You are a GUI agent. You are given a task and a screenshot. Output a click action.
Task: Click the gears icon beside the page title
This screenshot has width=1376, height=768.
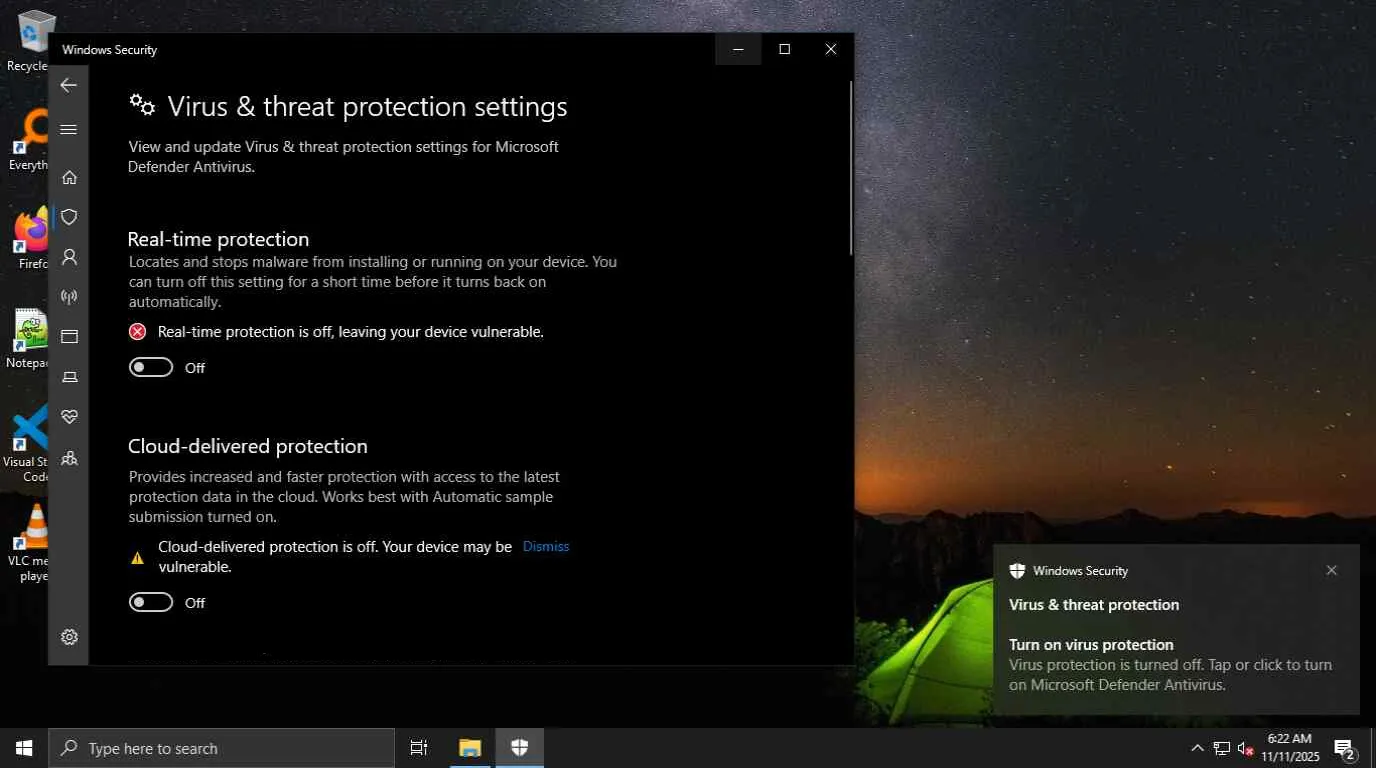142,104
